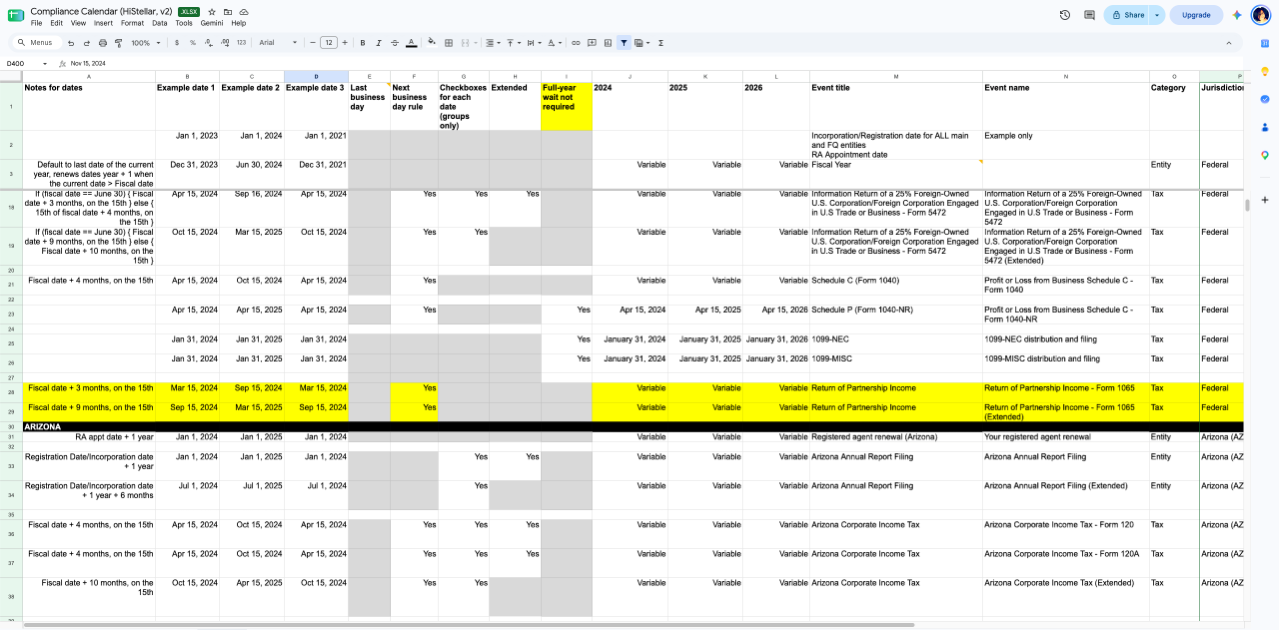
Task: Open the functions sigma menu
Action: tap(661, 43)
